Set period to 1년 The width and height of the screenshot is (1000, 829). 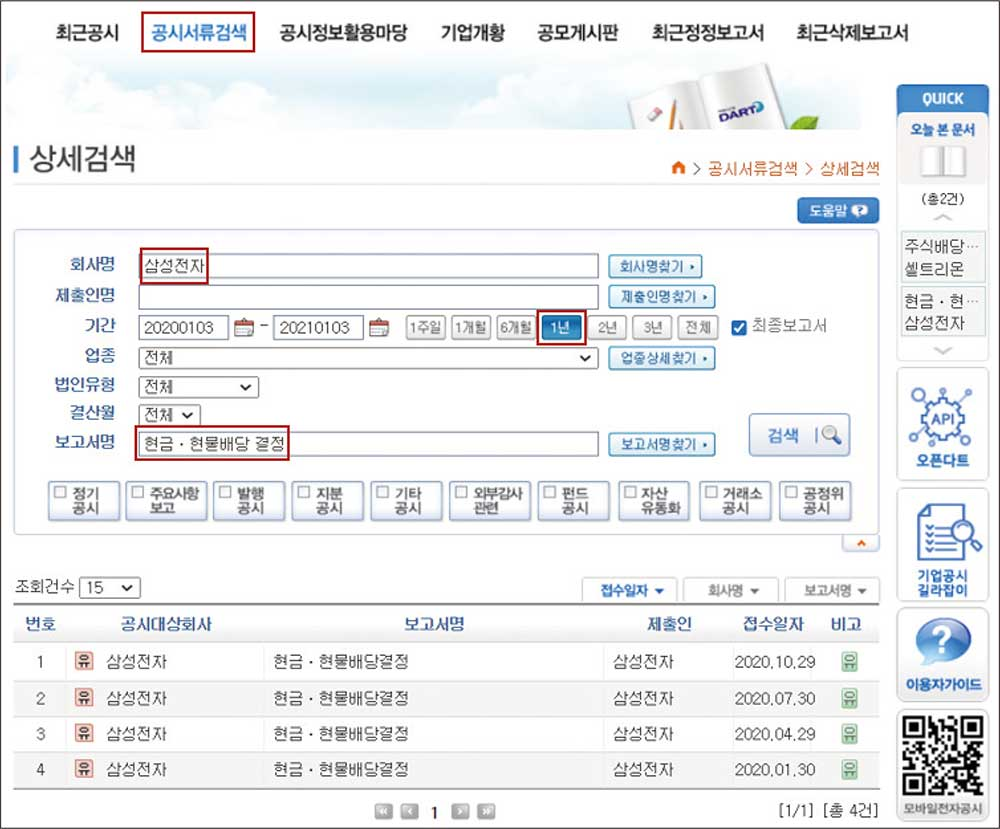click(x=561, y=328)
